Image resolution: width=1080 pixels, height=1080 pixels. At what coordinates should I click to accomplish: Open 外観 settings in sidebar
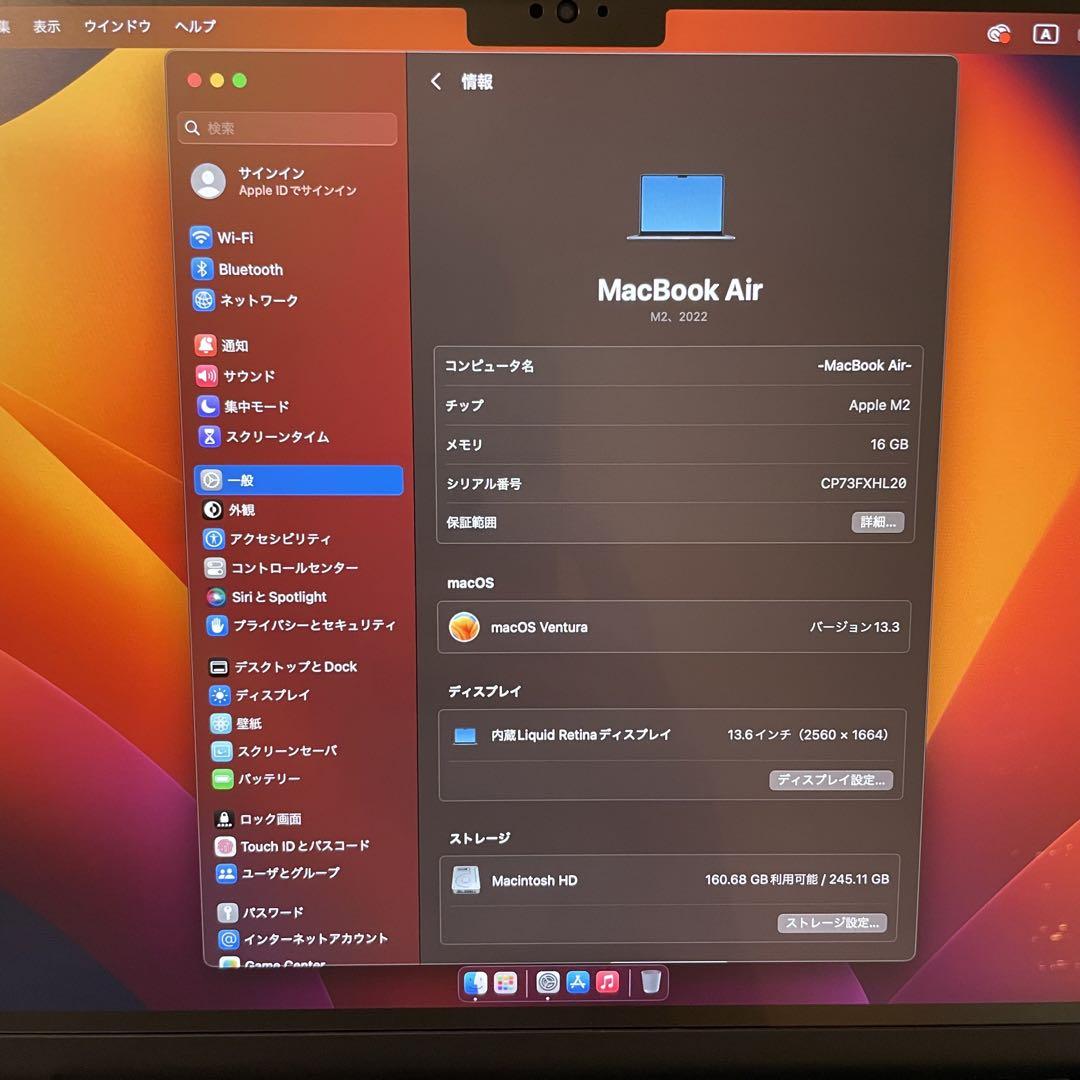click(229, 510)
